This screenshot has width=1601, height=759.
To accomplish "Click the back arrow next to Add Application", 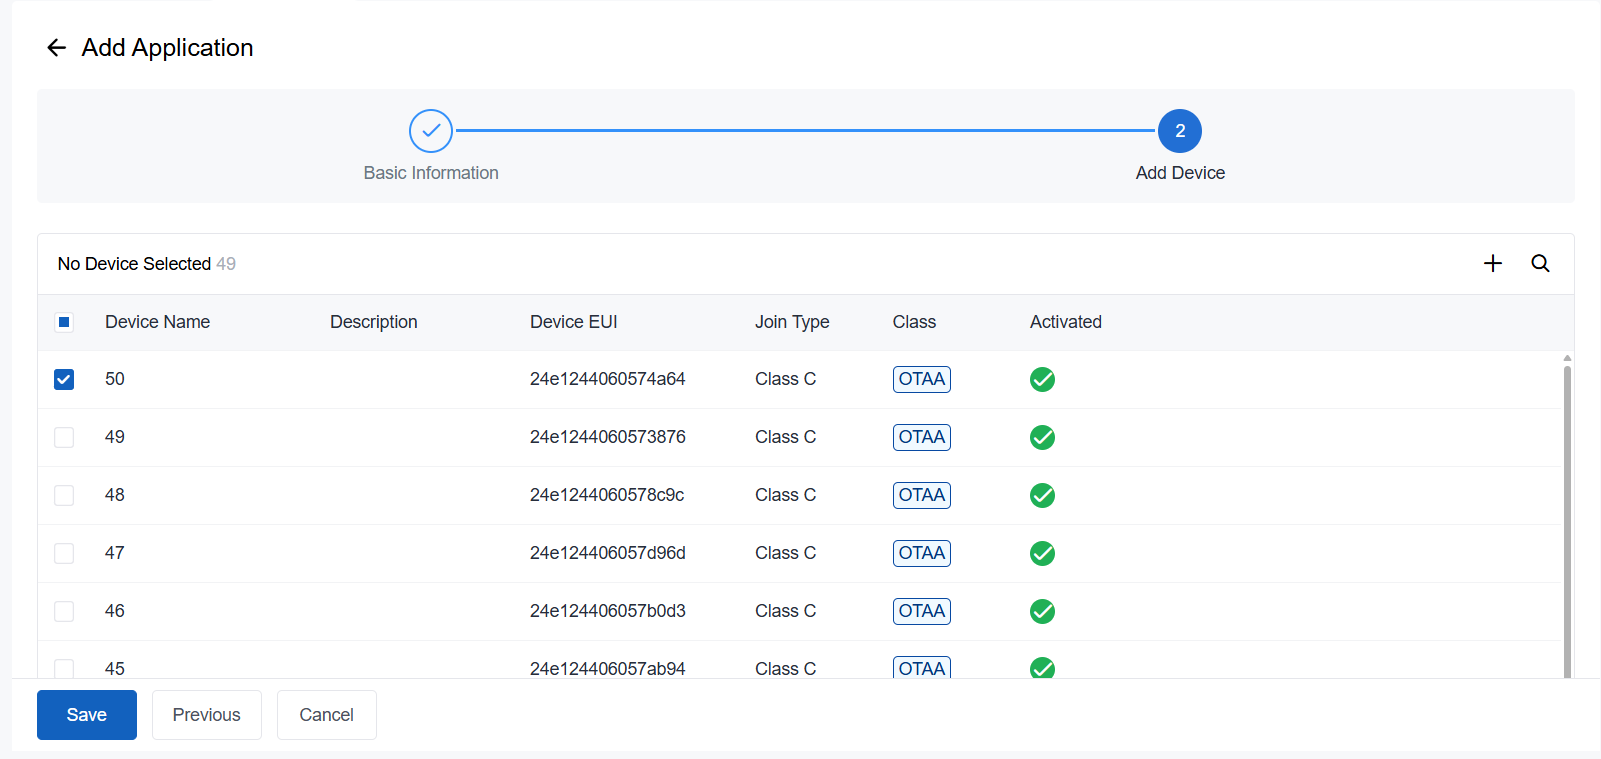I will click(x=57, y=48).
